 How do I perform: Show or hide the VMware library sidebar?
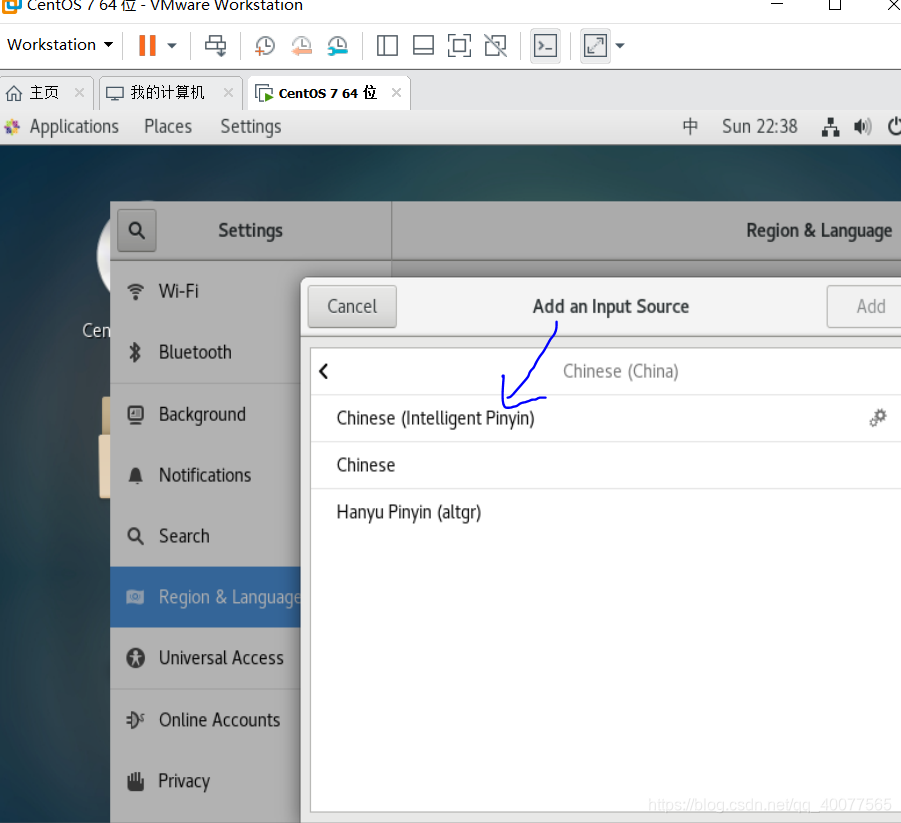pos(387,45)
